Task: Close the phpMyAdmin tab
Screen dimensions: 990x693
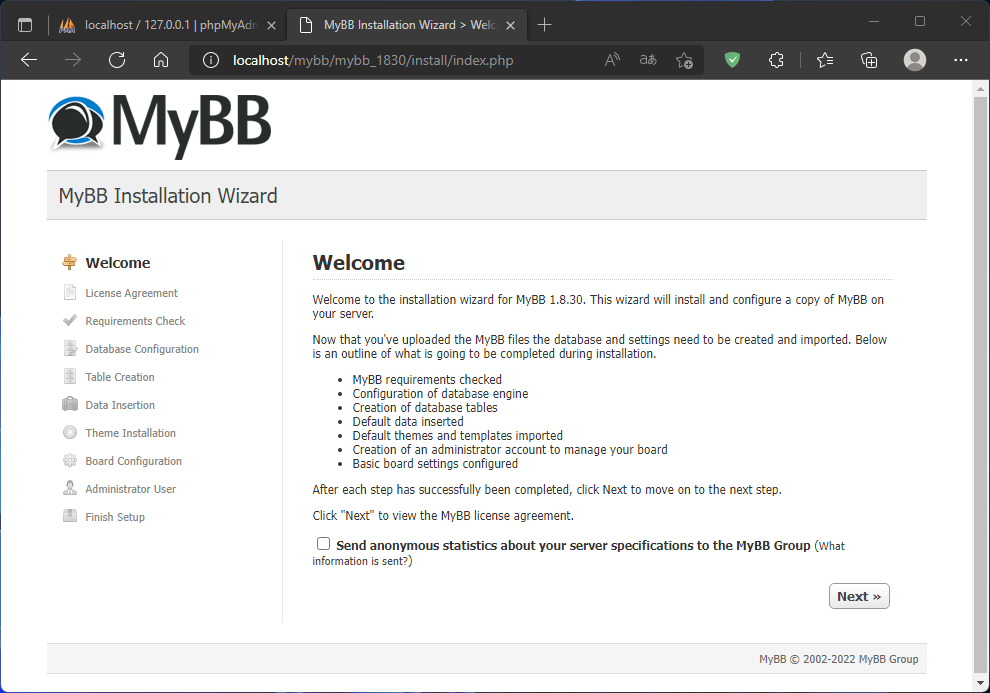Action: [271, 25]
